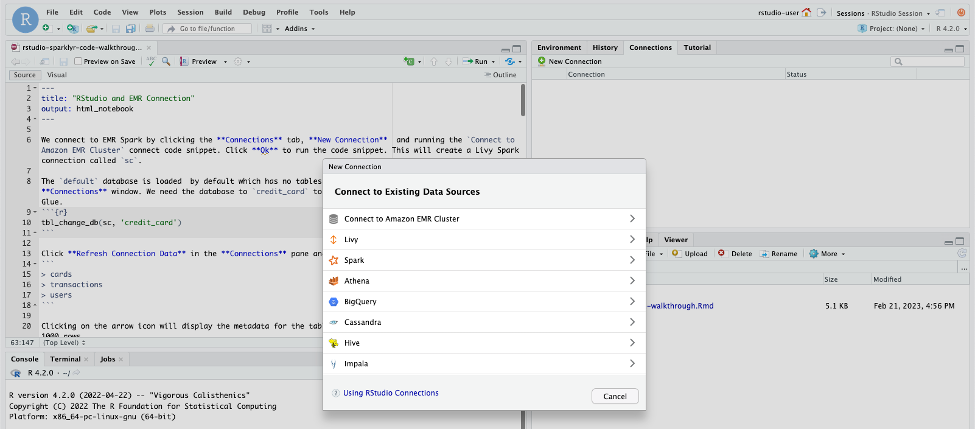
Task: Switch editor to Visual mode
Action: click(57, 75)
